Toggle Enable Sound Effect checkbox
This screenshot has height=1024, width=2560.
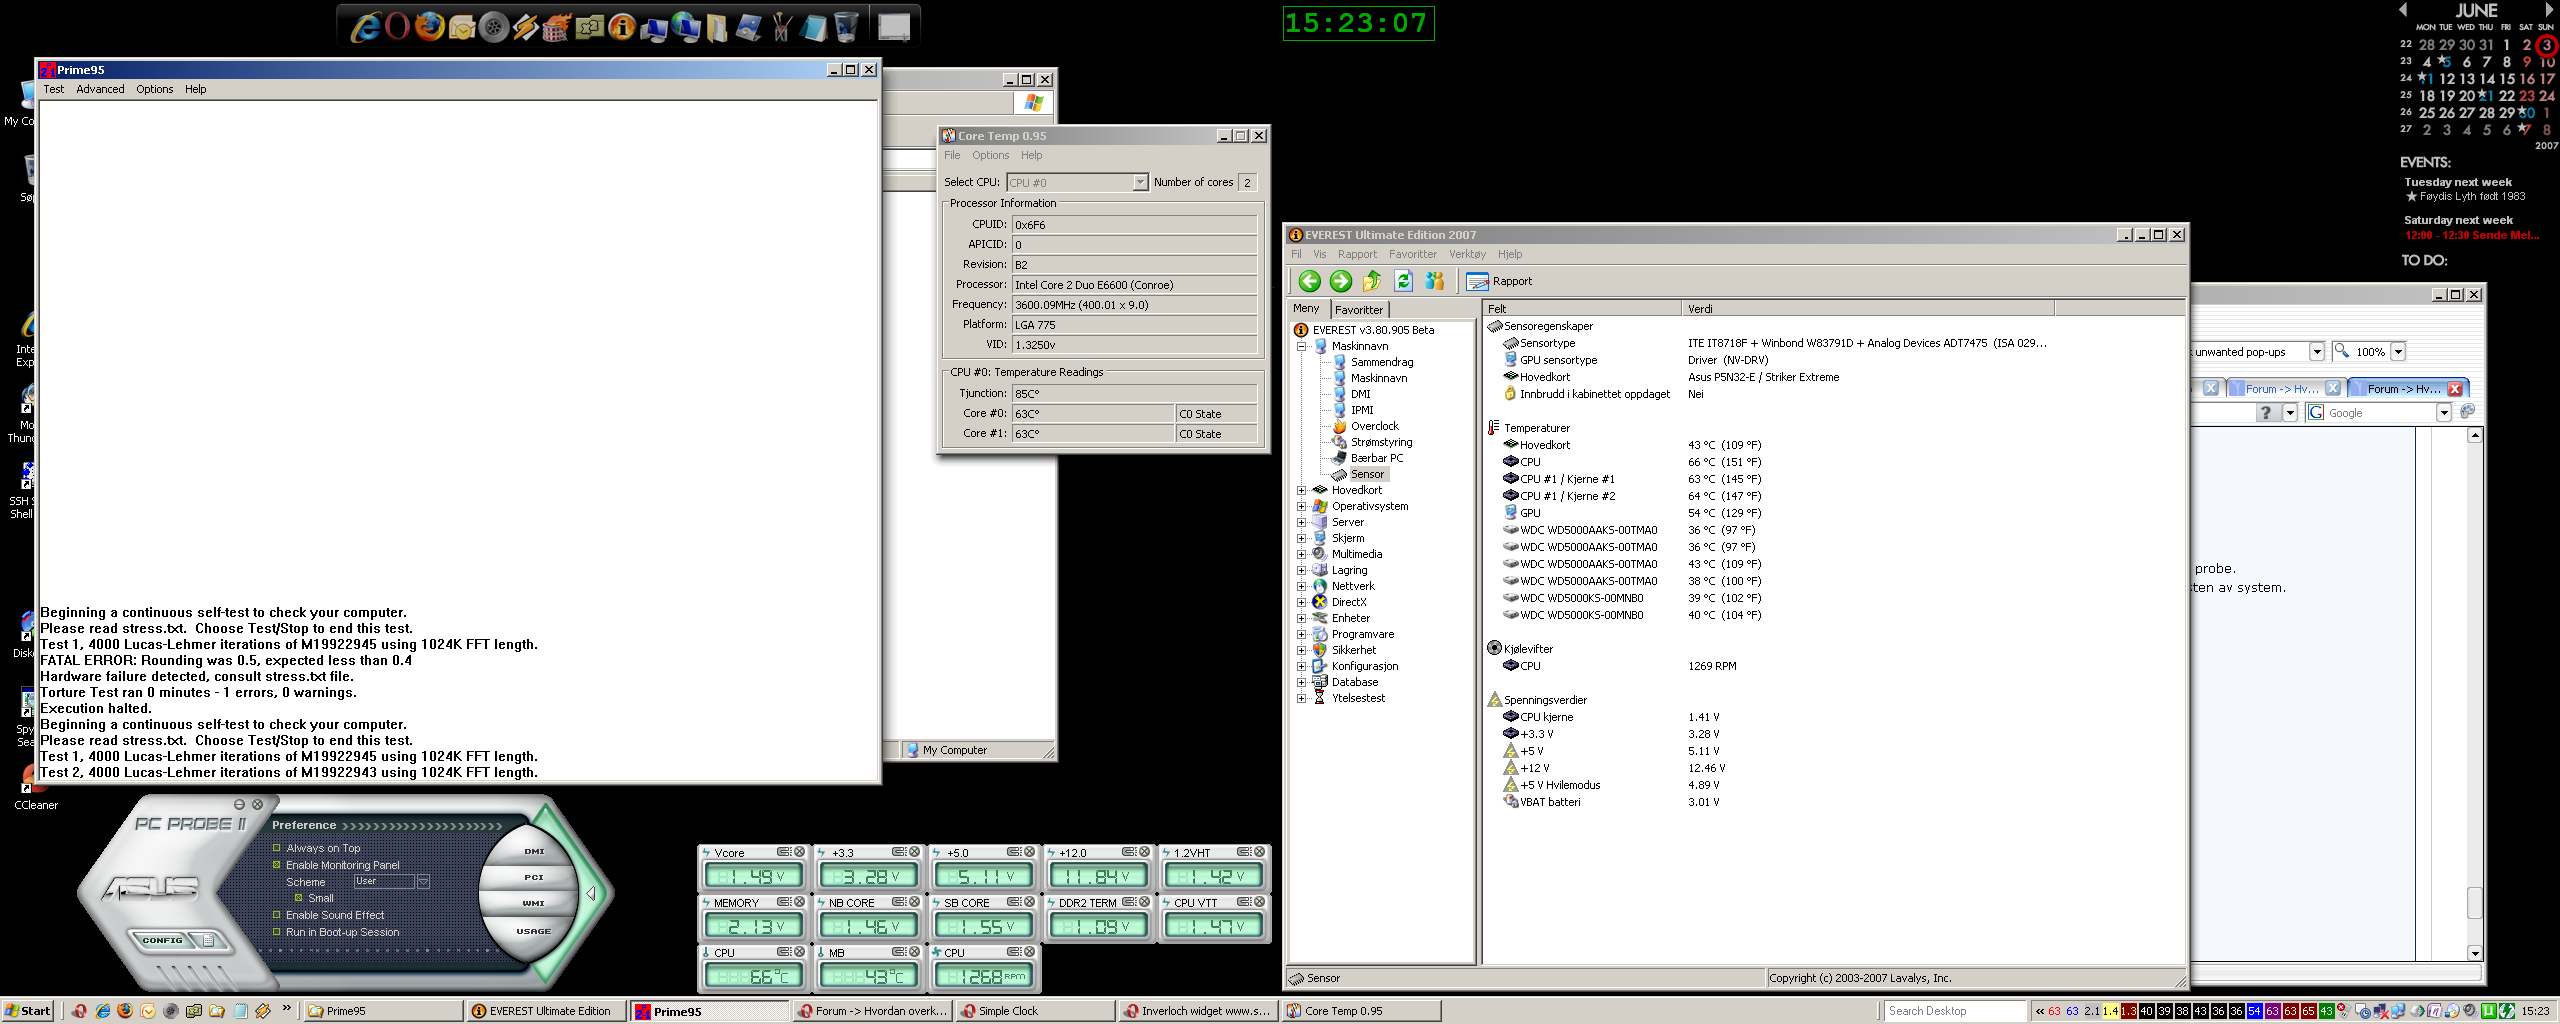[x=277, y=915]
